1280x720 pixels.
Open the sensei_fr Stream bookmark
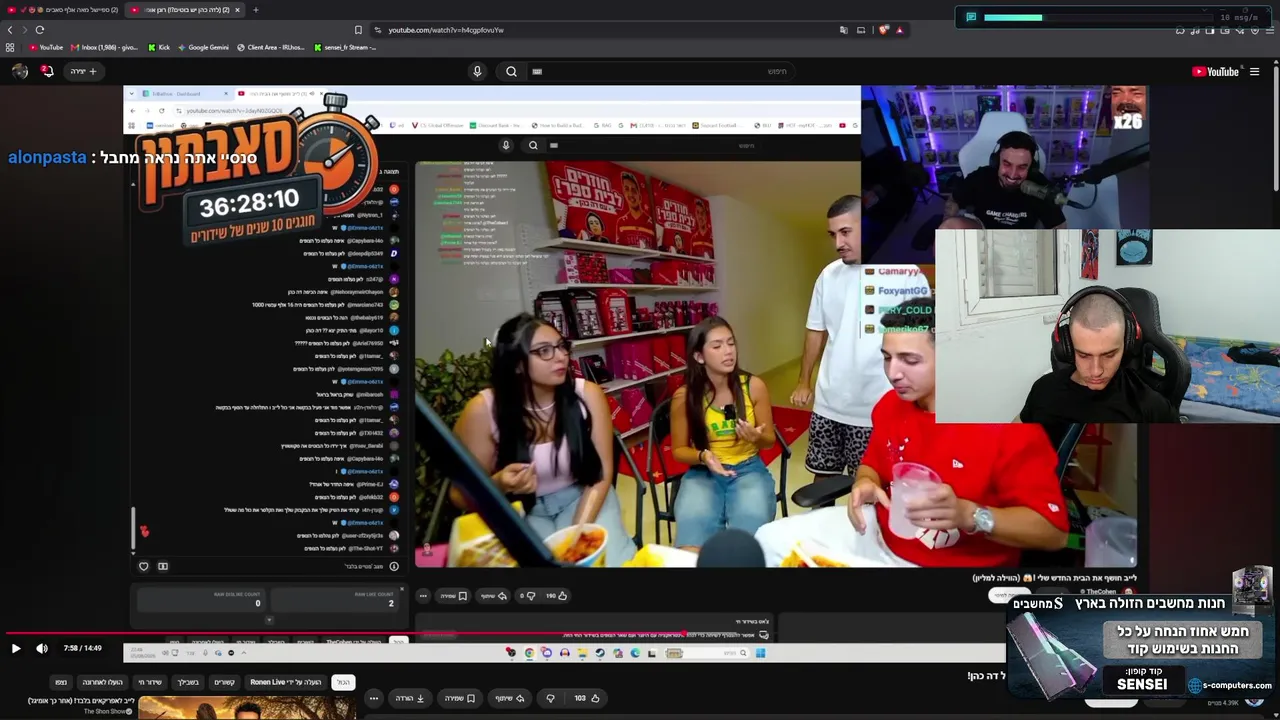click(345, 47)
